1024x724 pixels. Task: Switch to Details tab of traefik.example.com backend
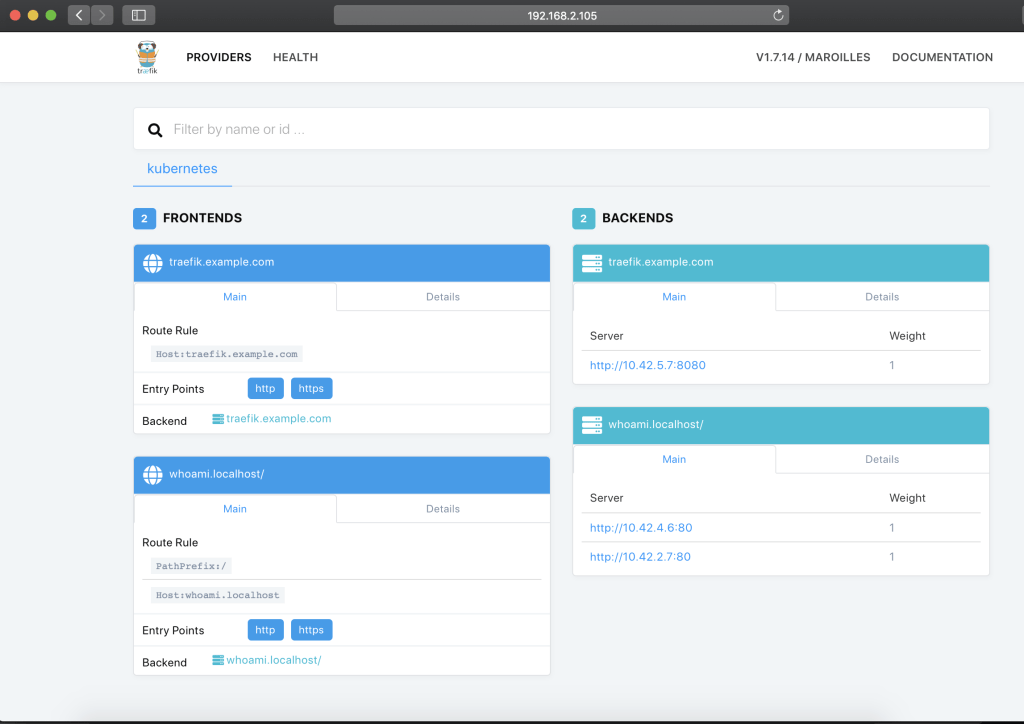point(882,297)
